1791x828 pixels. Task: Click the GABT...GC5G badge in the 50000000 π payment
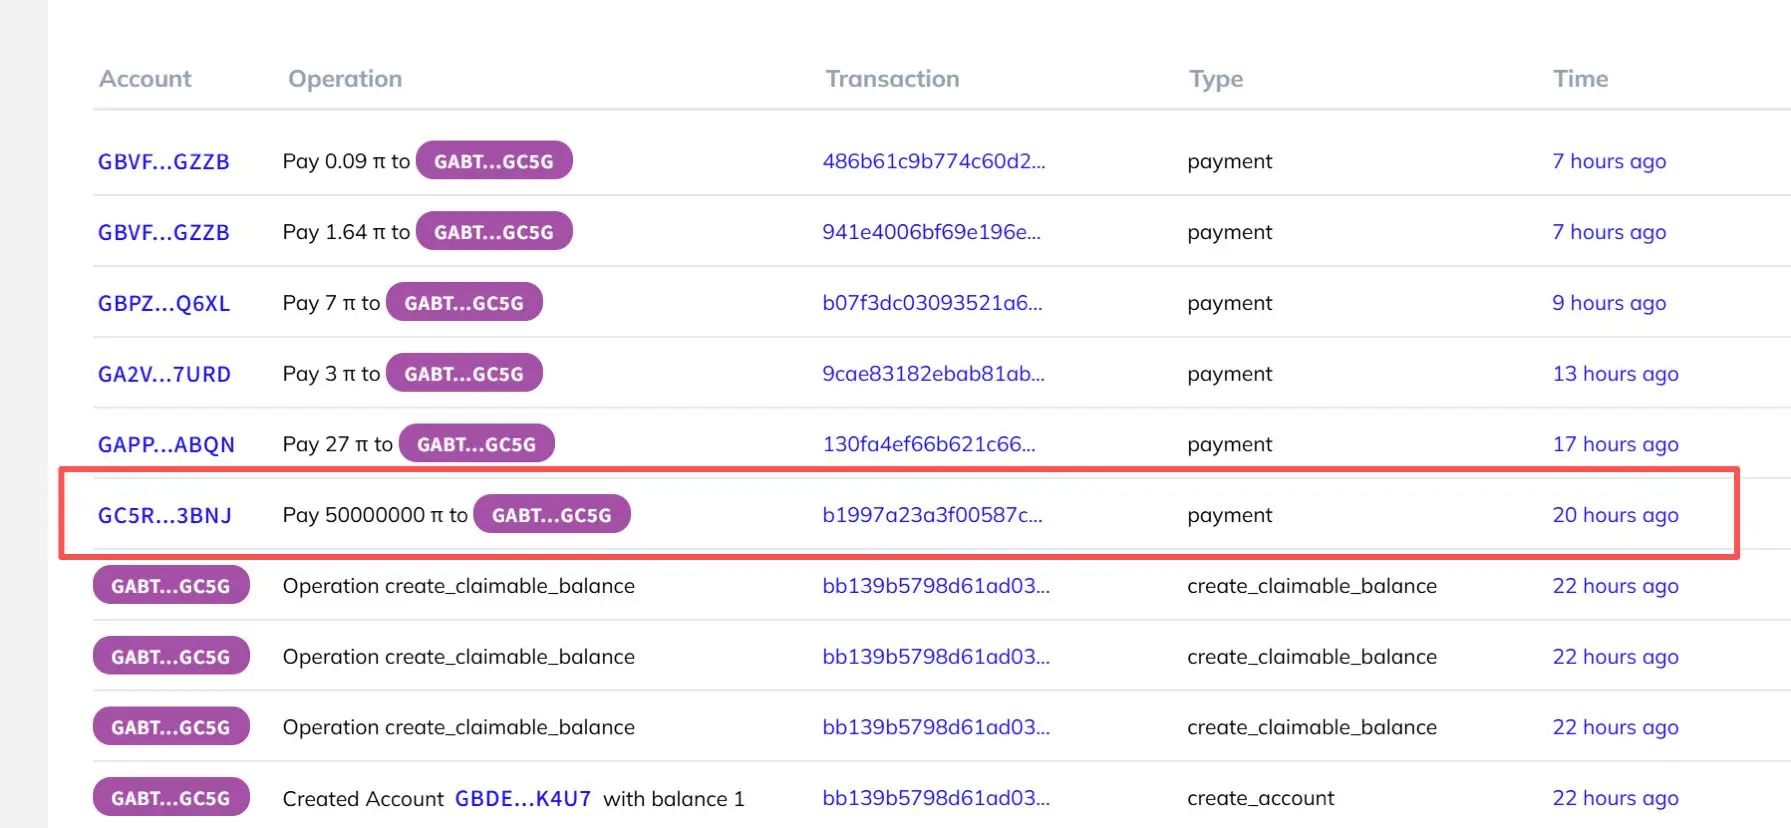552,515
